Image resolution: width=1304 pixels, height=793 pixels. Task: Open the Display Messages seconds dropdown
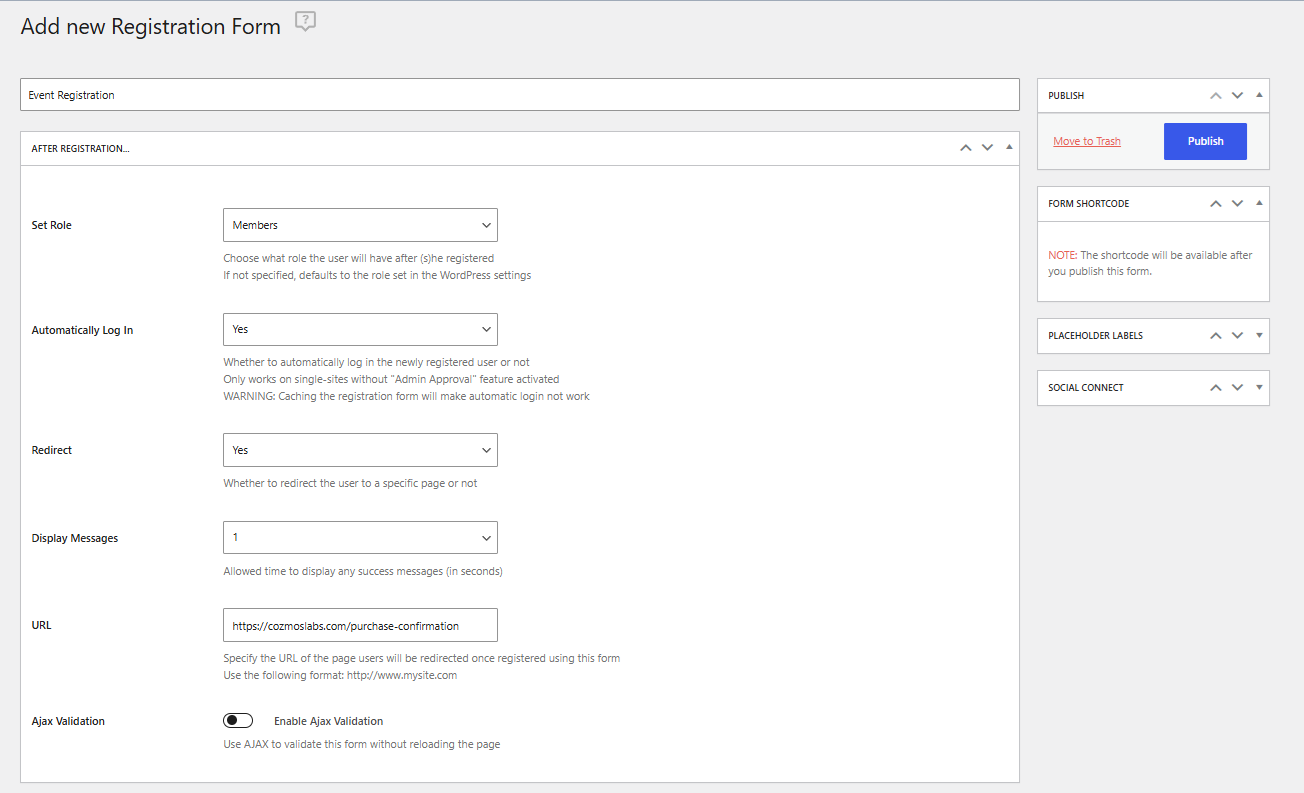[360, 538]
